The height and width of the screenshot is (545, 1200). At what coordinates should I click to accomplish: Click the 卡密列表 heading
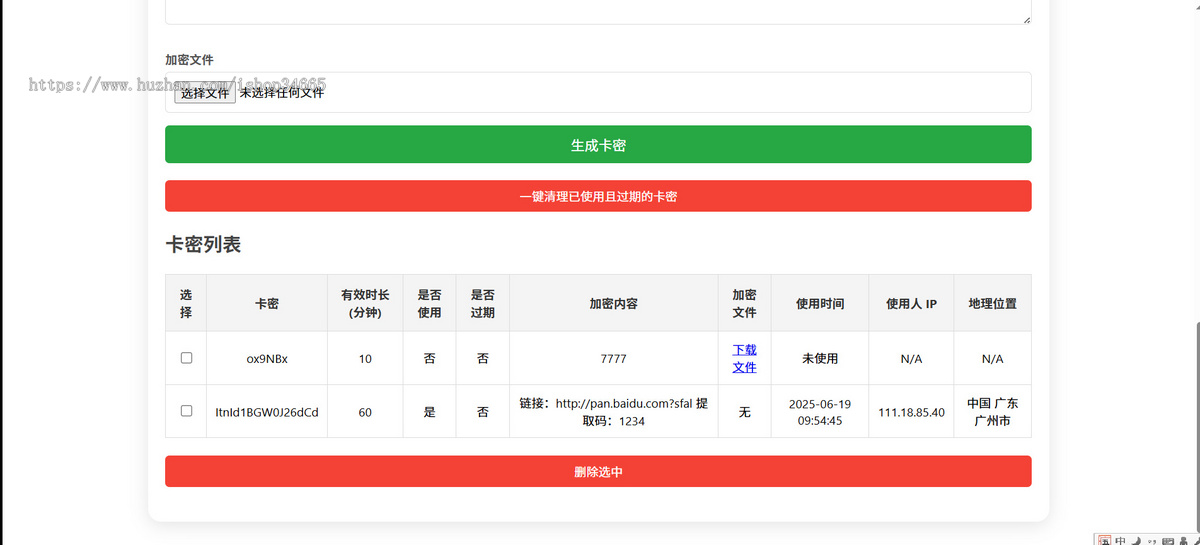203,244
